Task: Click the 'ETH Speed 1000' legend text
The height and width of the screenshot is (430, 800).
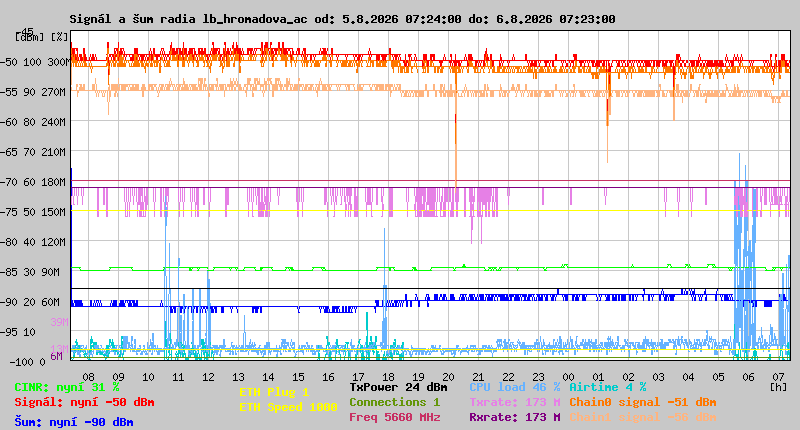Action: (288, 407)
